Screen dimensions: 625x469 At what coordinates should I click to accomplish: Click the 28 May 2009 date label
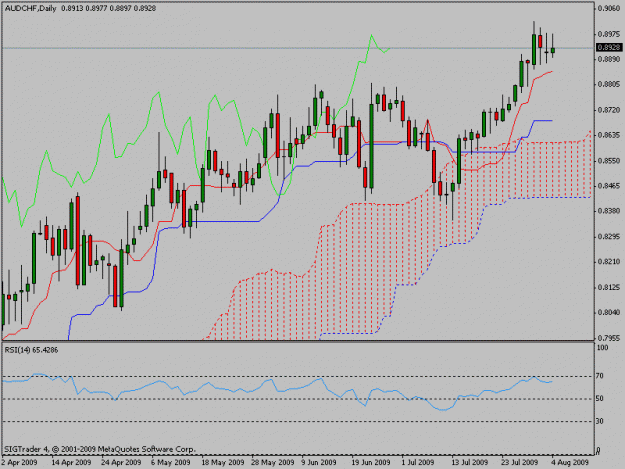[x=273, y=462]
